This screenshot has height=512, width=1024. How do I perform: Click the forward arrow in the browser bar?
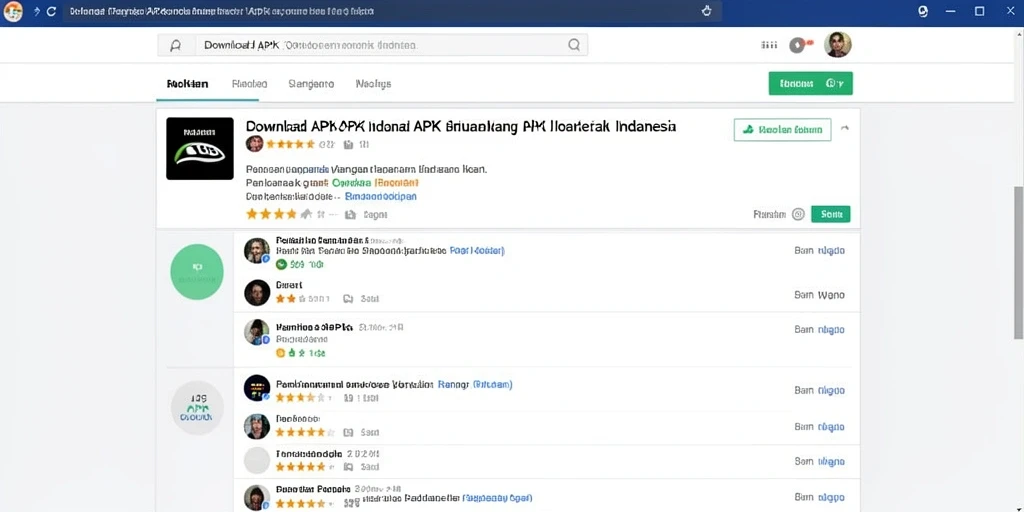click(36, 12)
